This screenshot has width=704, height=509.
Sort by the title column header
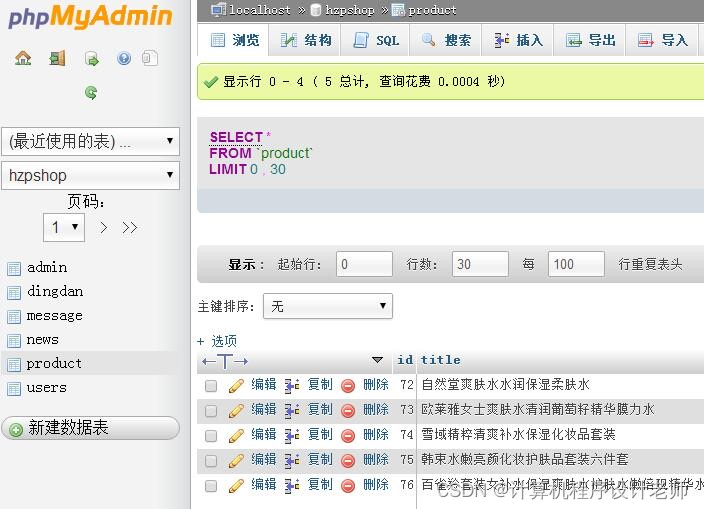pos(440,360)
